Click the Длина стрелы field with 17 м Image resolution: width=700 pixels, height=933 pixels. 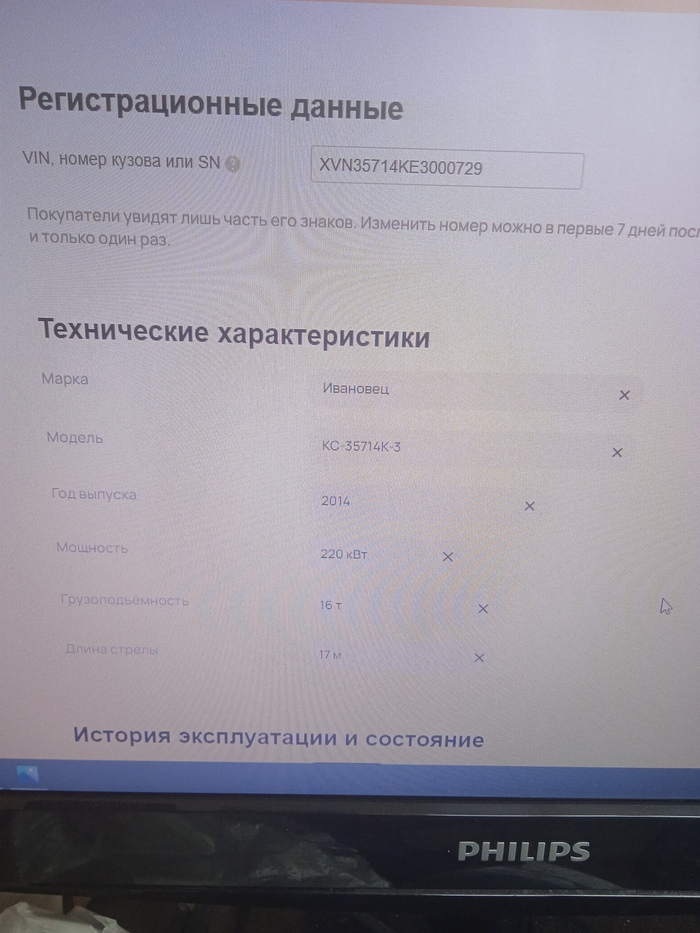tap(404, 656)
